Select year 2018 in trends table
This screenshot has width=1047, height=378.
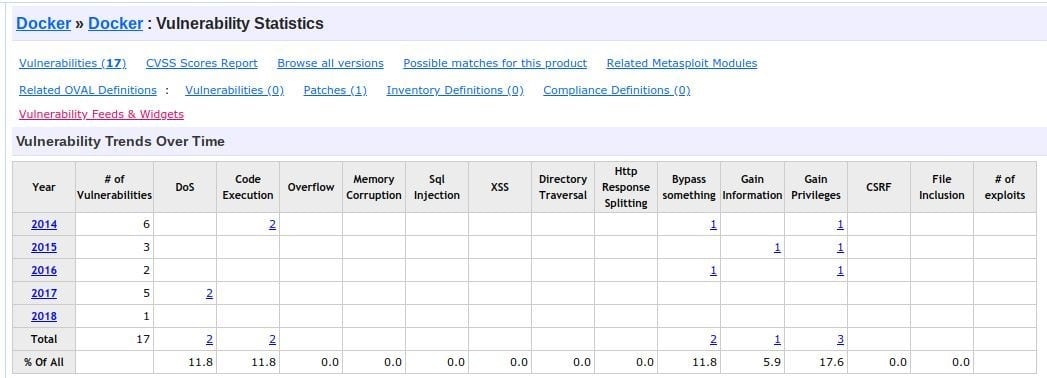[44, 317]
